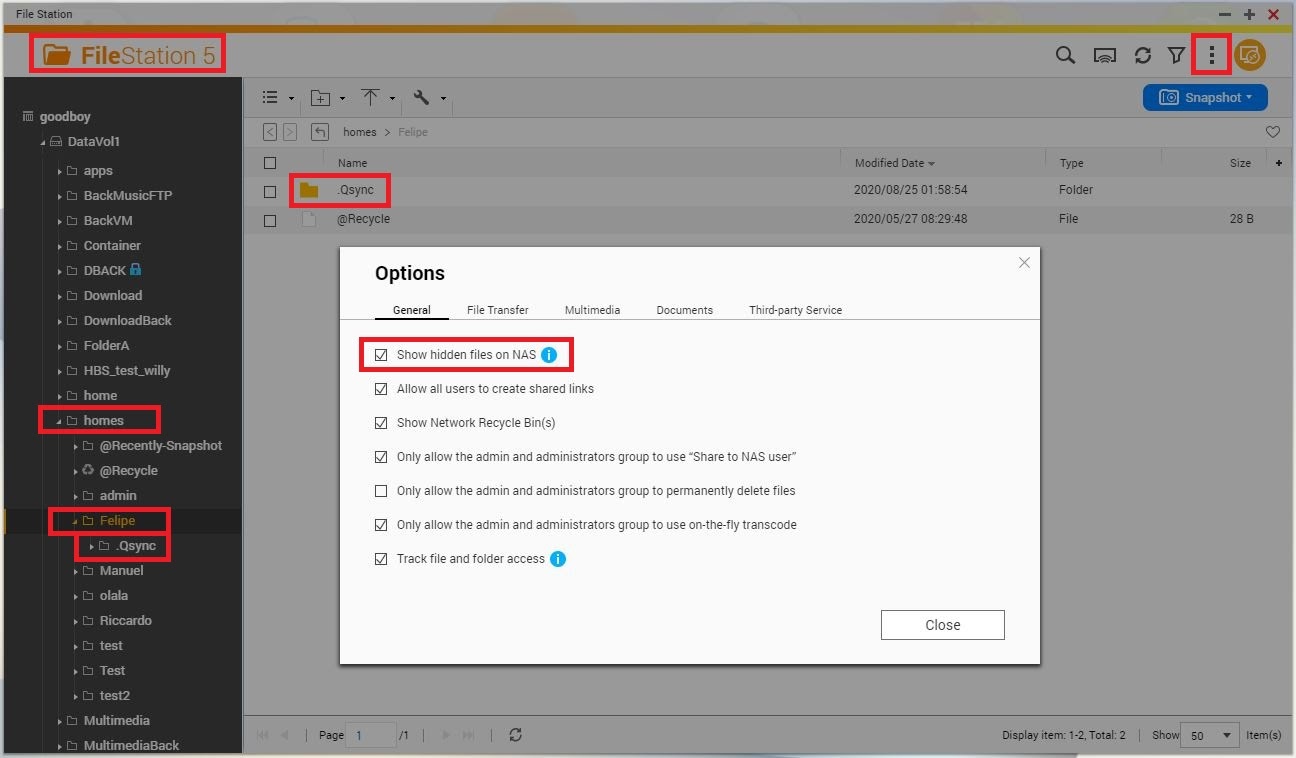
Task: Click the upload arrow toolbar icon
Action: coord(371,98)
